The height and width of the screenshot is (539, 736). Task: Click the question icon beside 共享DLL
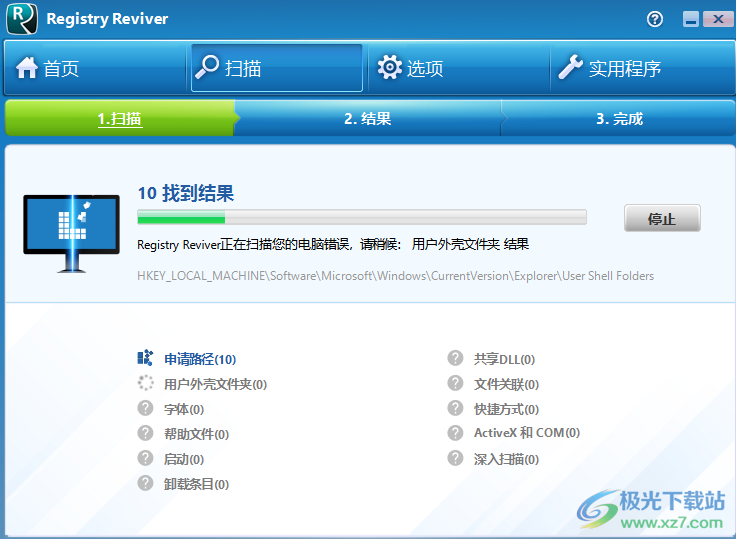(x=455, y=358)
